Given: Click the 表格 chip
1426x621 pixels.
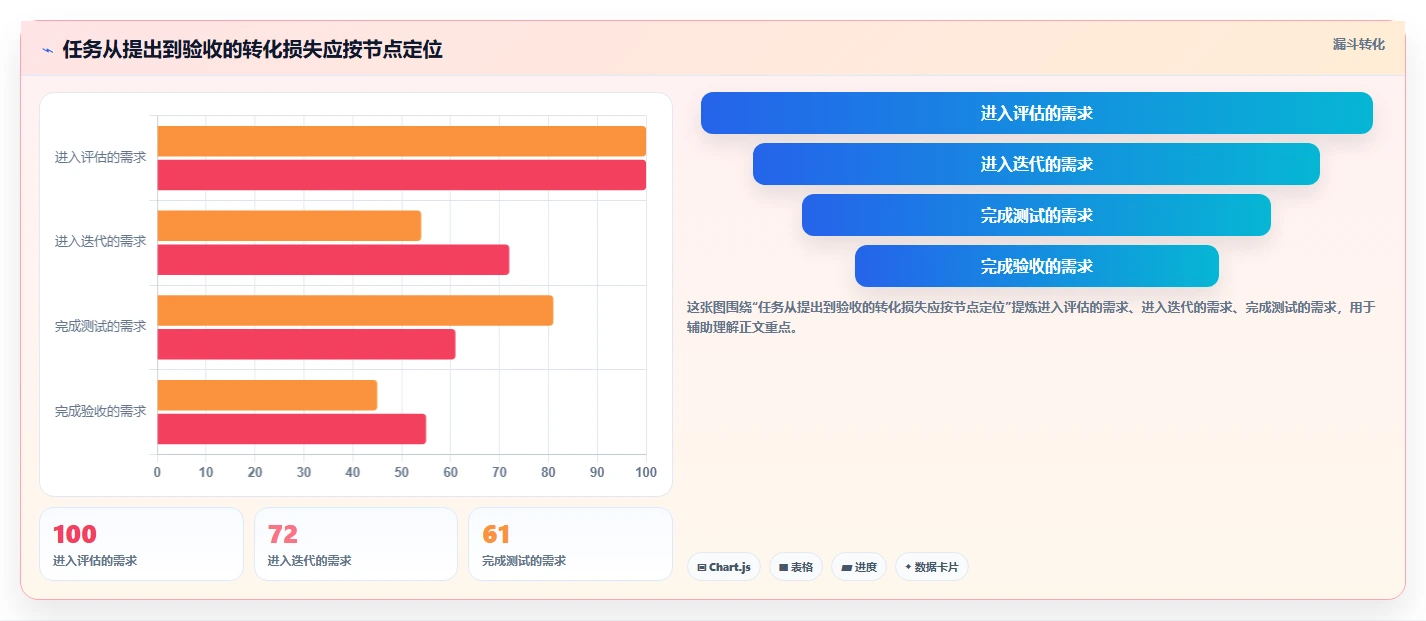Looking at the screenshot, I should coord(796,567).
